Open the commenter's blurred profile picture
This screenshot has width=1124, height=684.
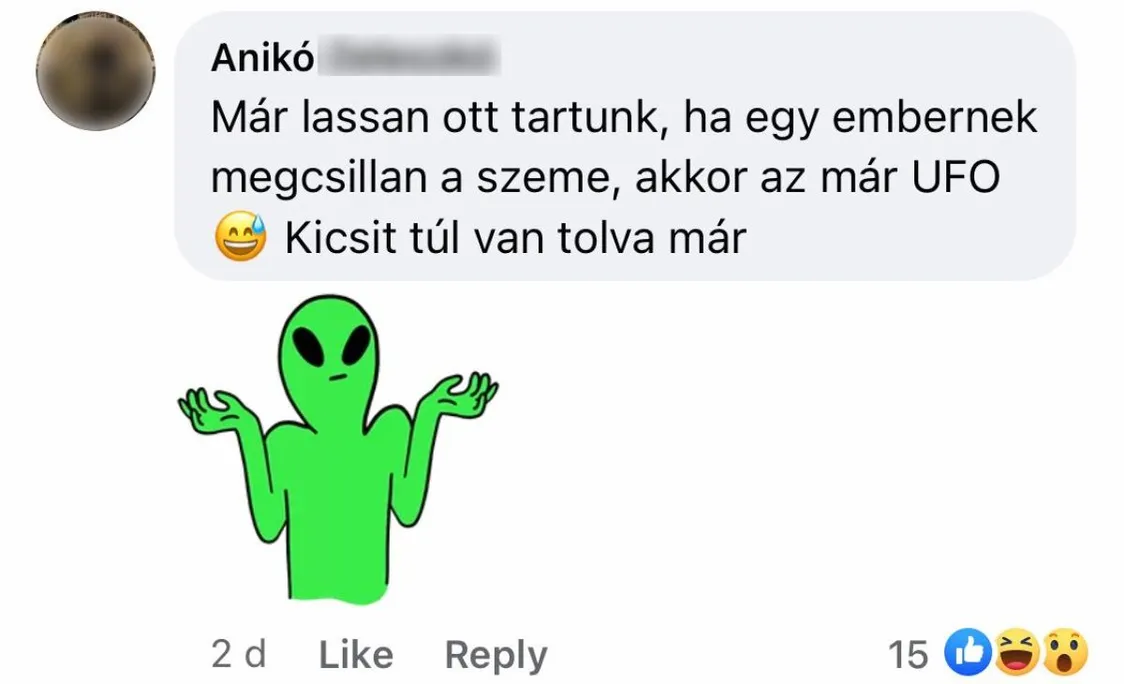click(96, 71)
